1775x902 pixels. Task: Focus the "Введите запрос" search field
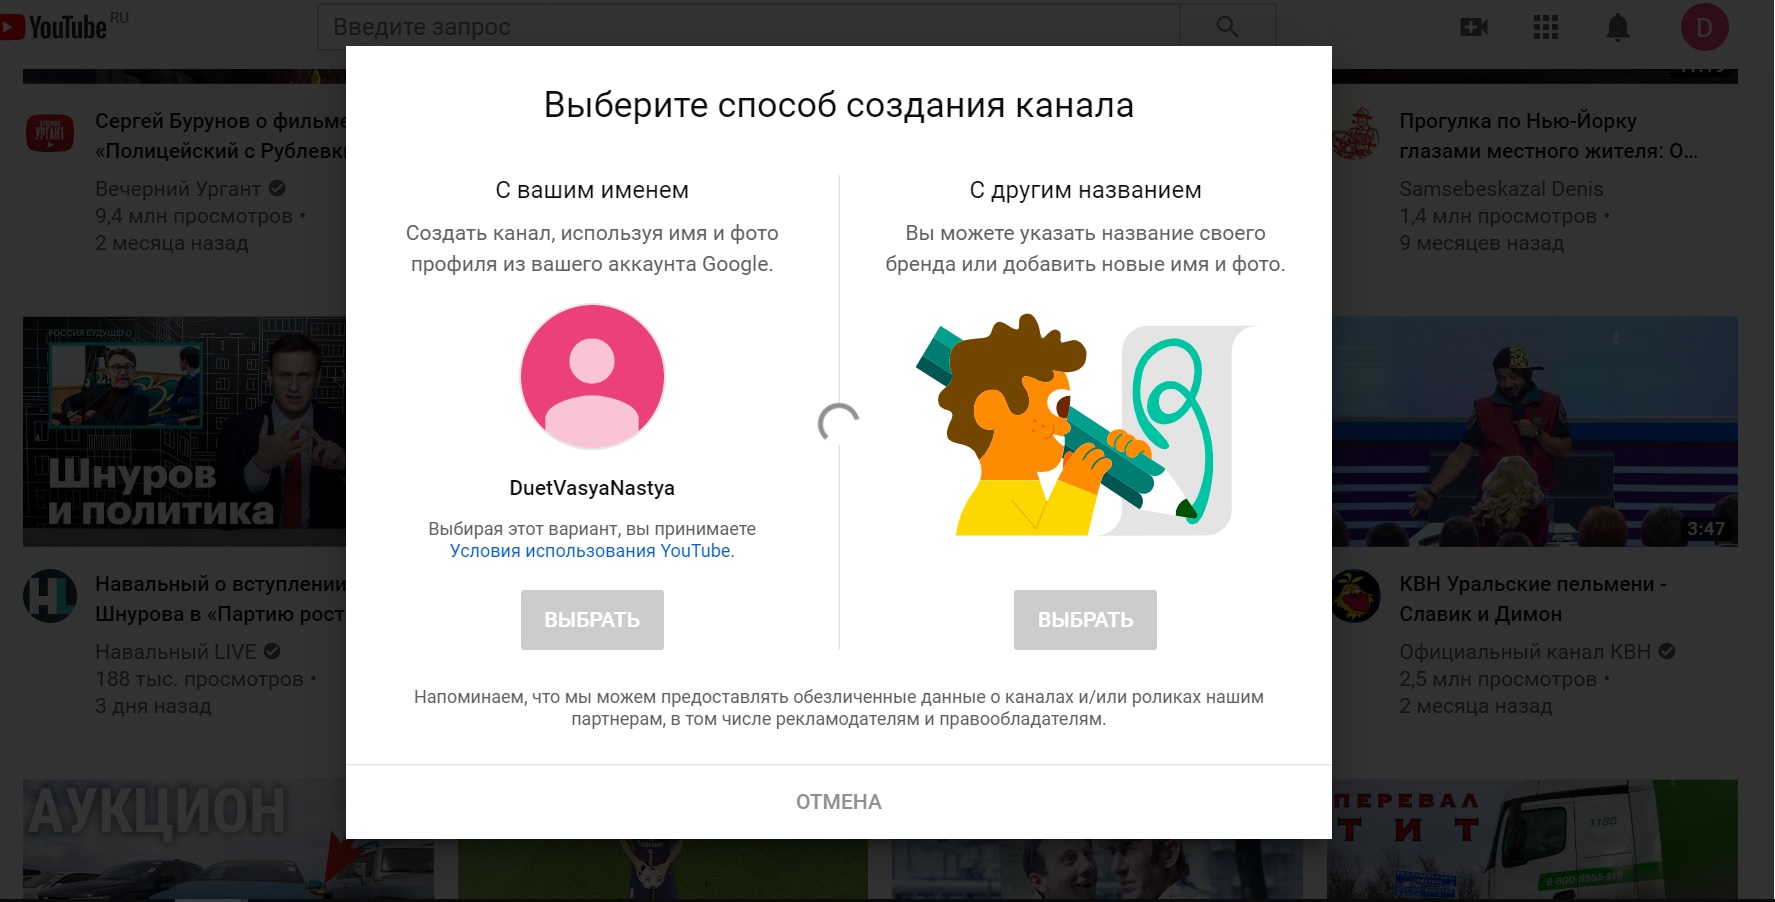[749, 27]
